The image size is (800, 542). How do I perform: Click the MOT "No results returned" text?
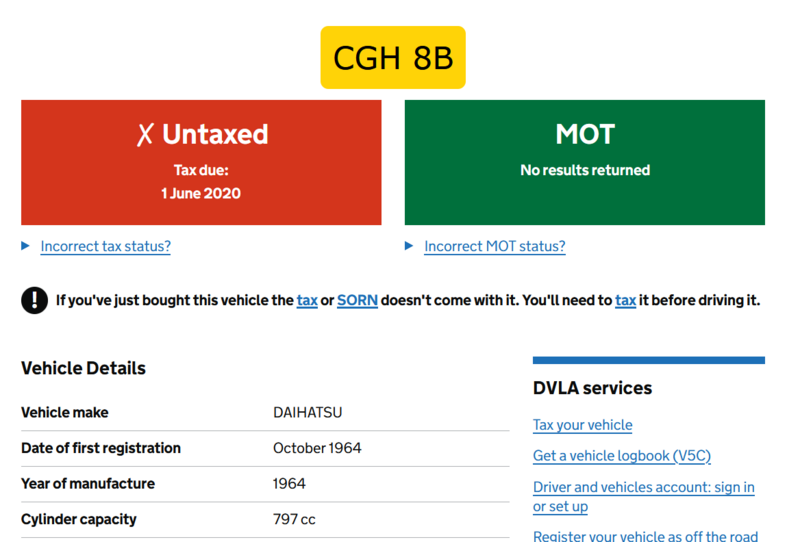click(x=585, y=170)
